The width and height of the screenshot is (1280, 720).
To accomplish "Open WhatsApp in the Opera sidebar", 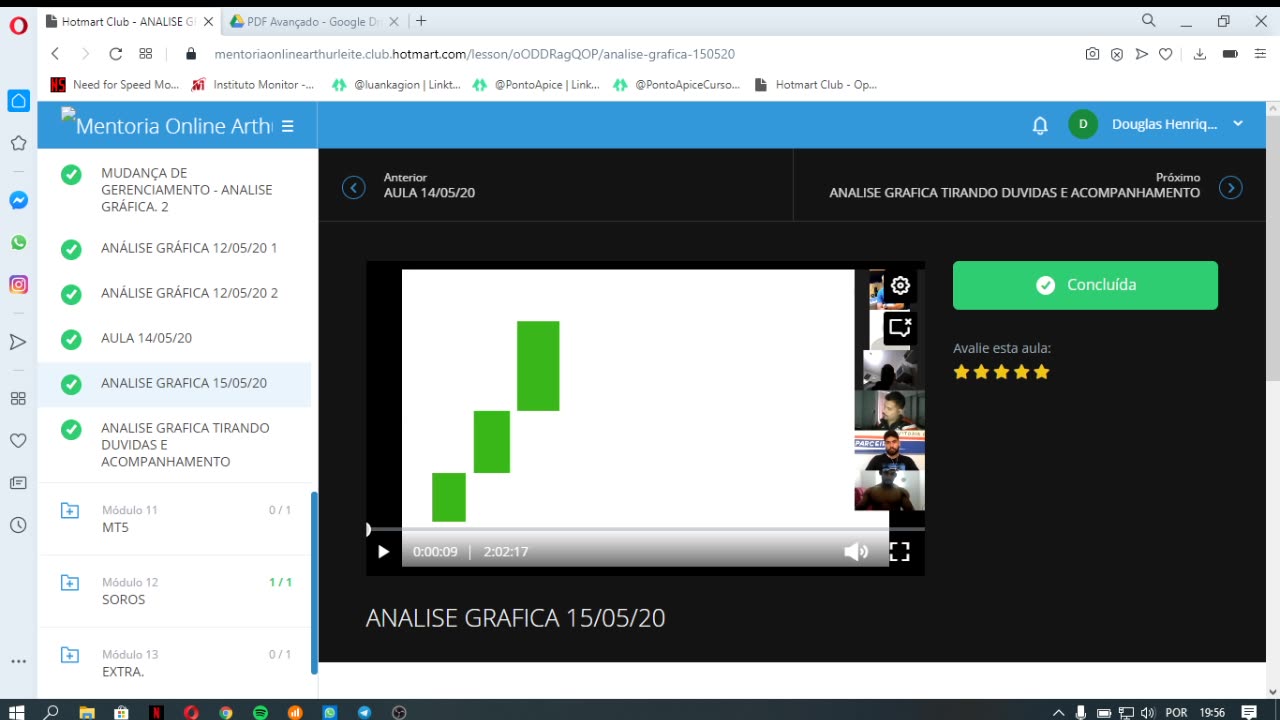I will [x=18, y=242].
